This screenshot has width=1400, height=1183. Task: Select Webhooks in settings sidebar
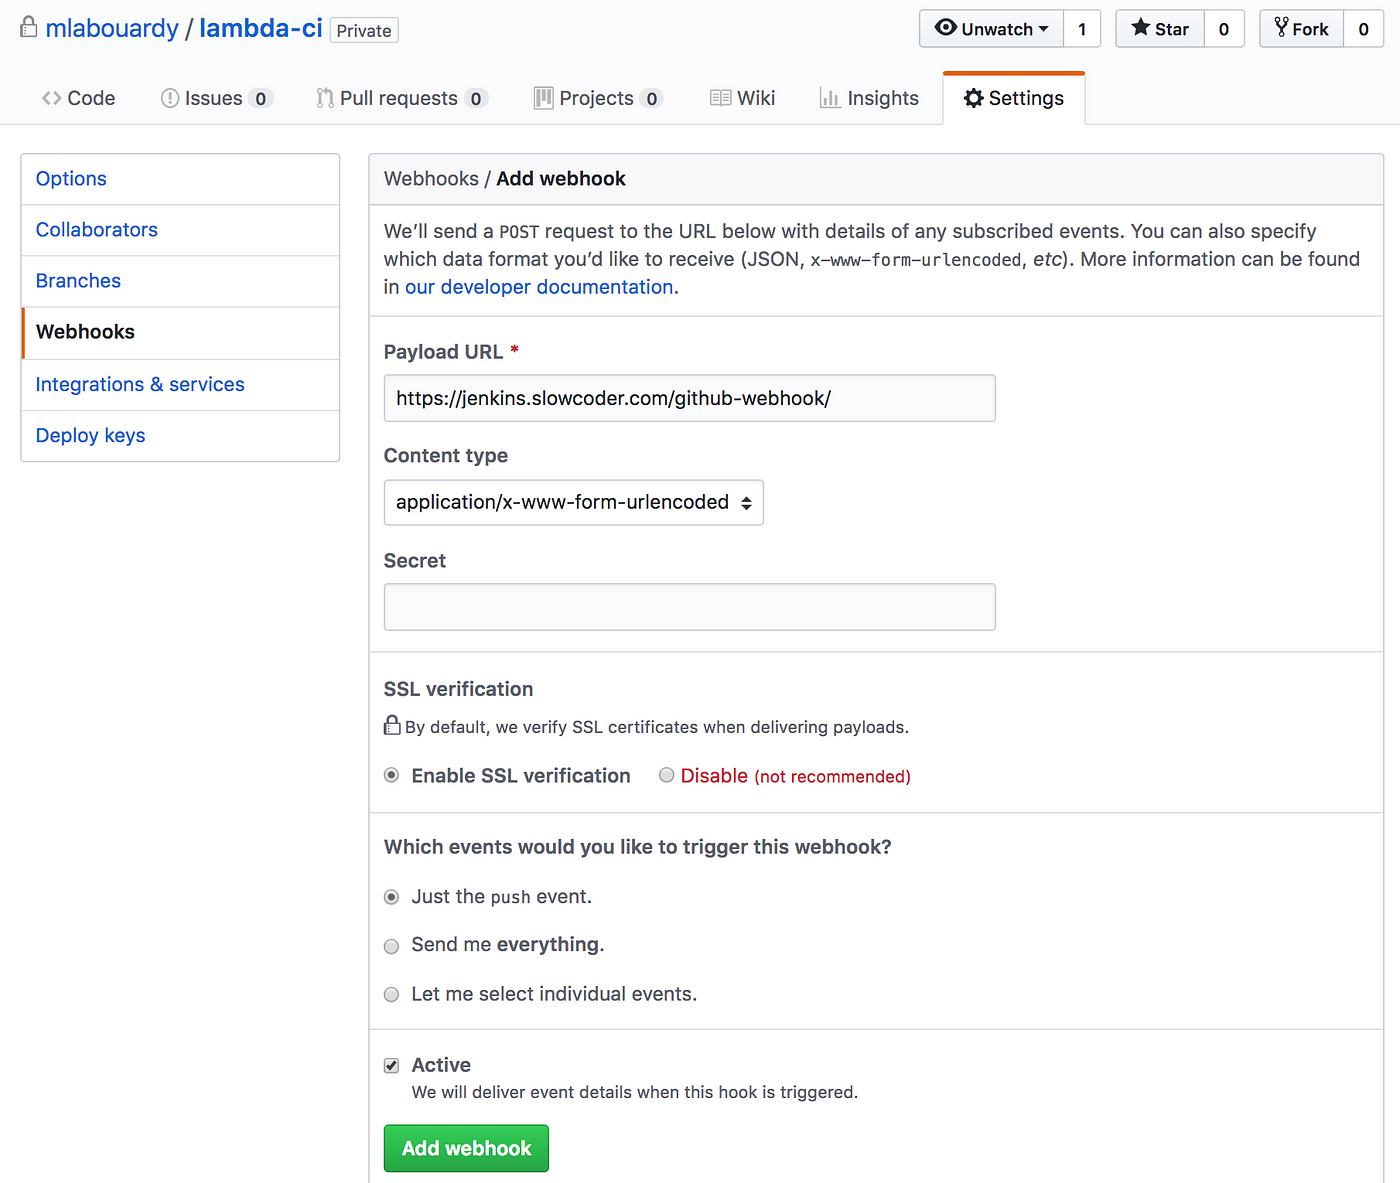[180, 333]
